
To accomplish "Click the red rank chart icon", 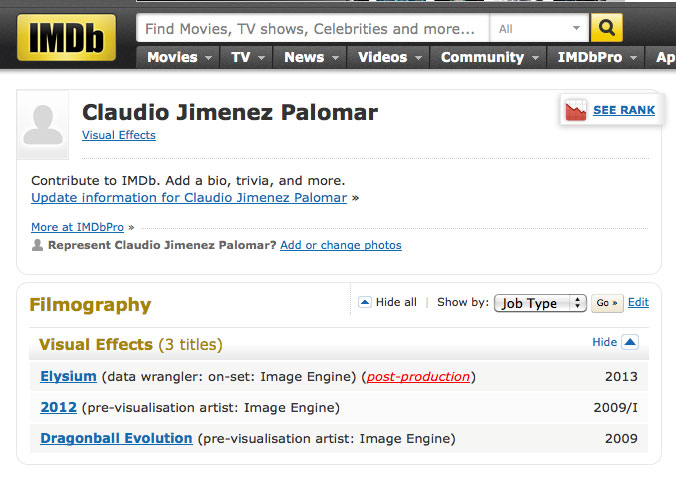I will tap(576, 110).
